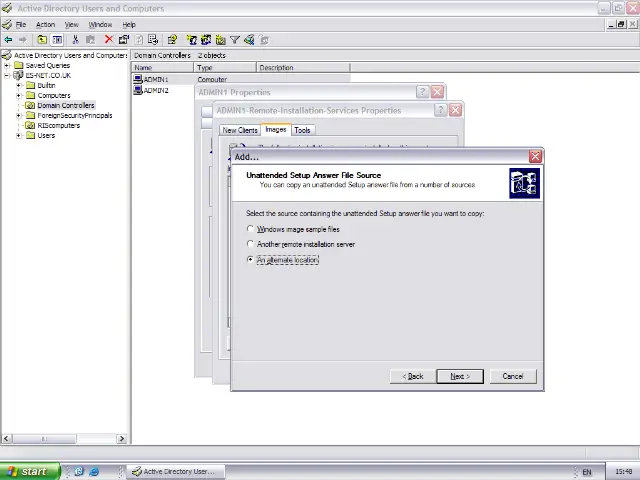
Task: Open Properties via the toolbar icon
Action: pyautogui.click(x=124, y=40)
